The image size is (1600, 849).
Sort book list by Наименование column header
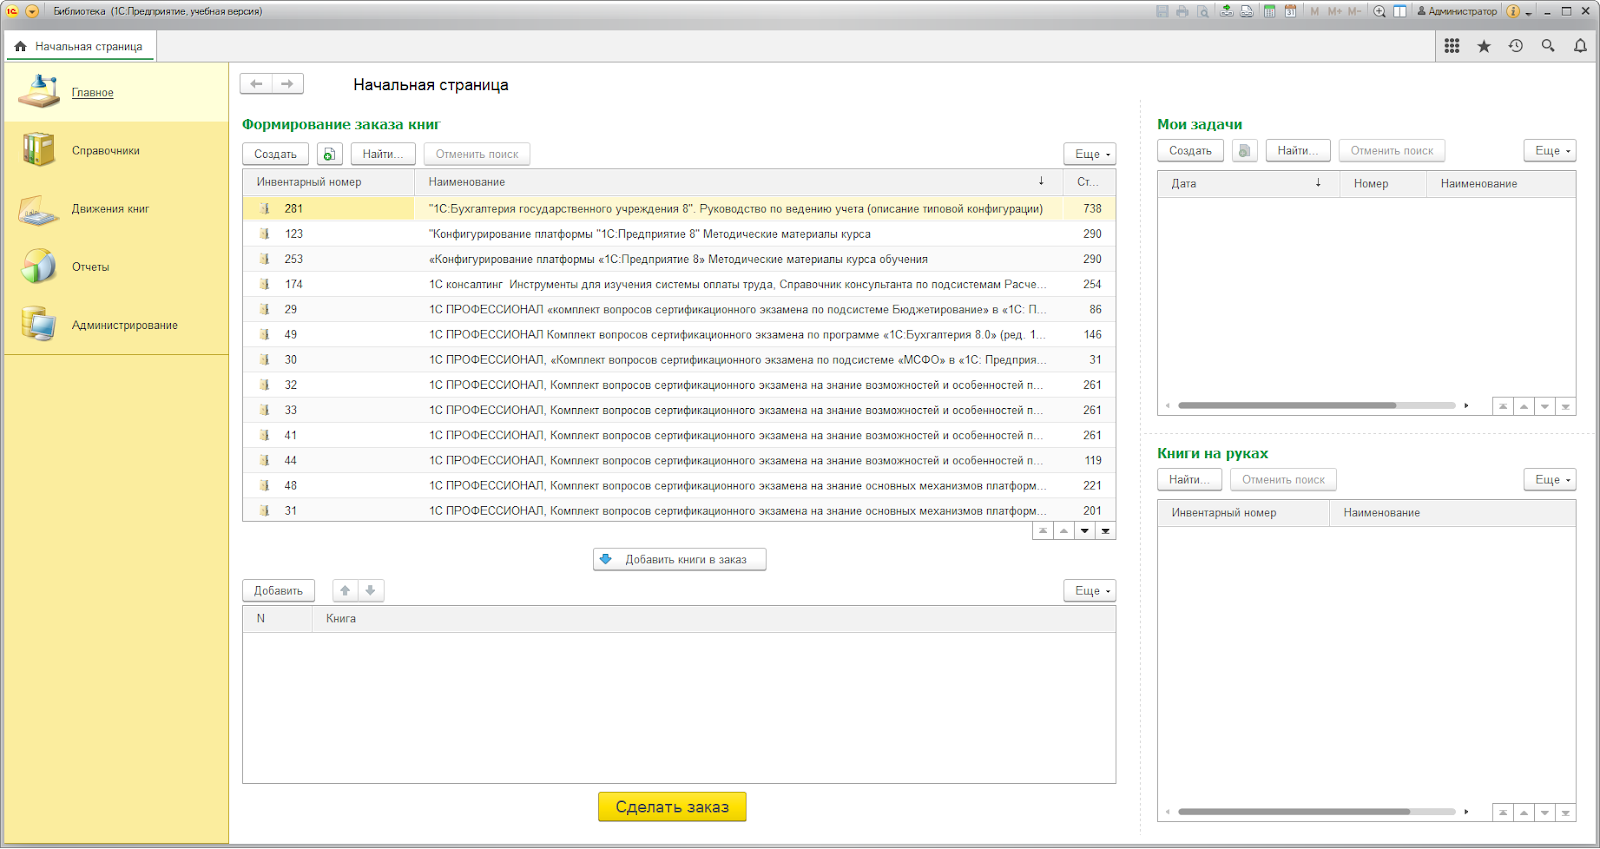[x=738, y=182]
